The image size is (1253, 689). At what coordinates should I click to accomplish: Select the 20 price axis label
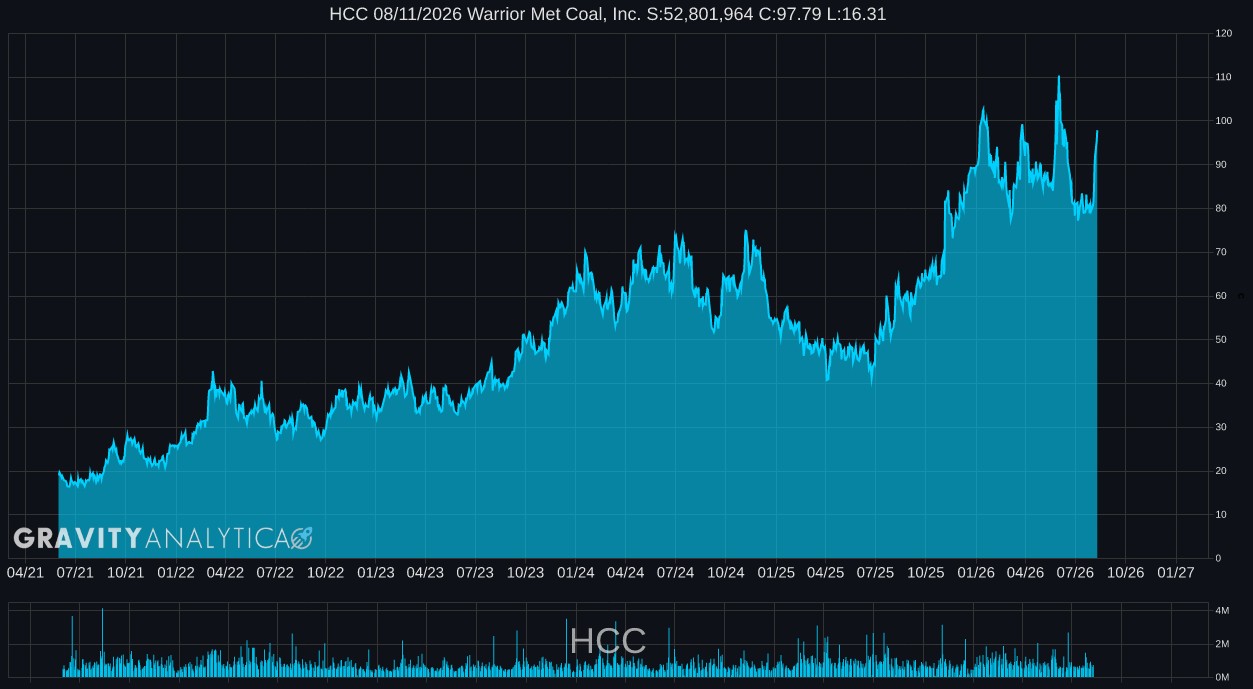(x=1221, y=471)
